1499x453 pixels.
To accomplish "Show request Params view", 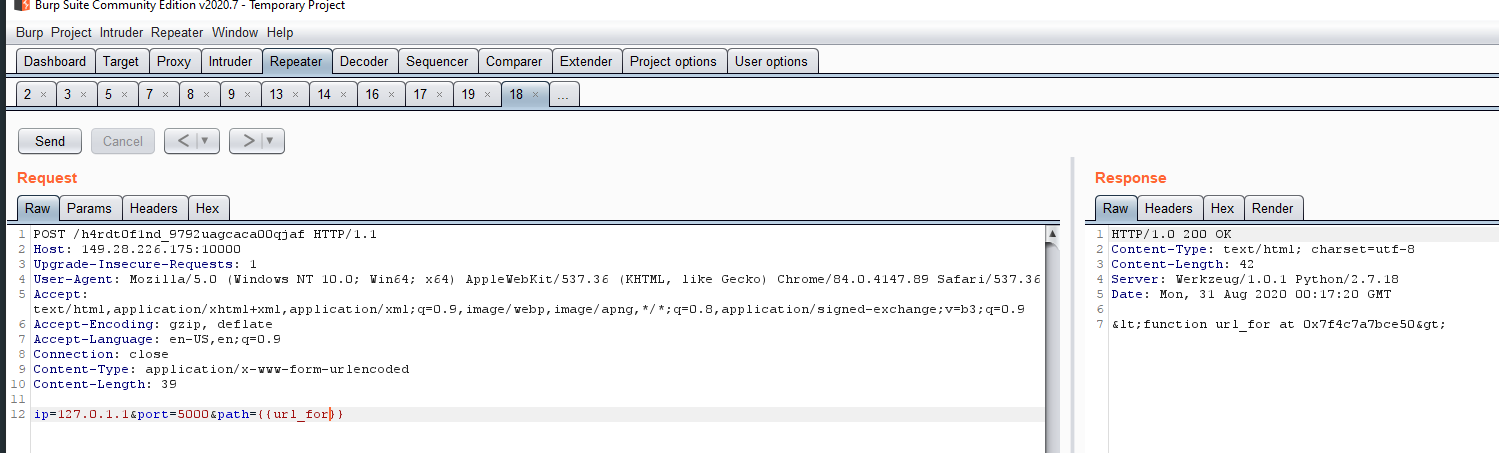I will 89,208.
